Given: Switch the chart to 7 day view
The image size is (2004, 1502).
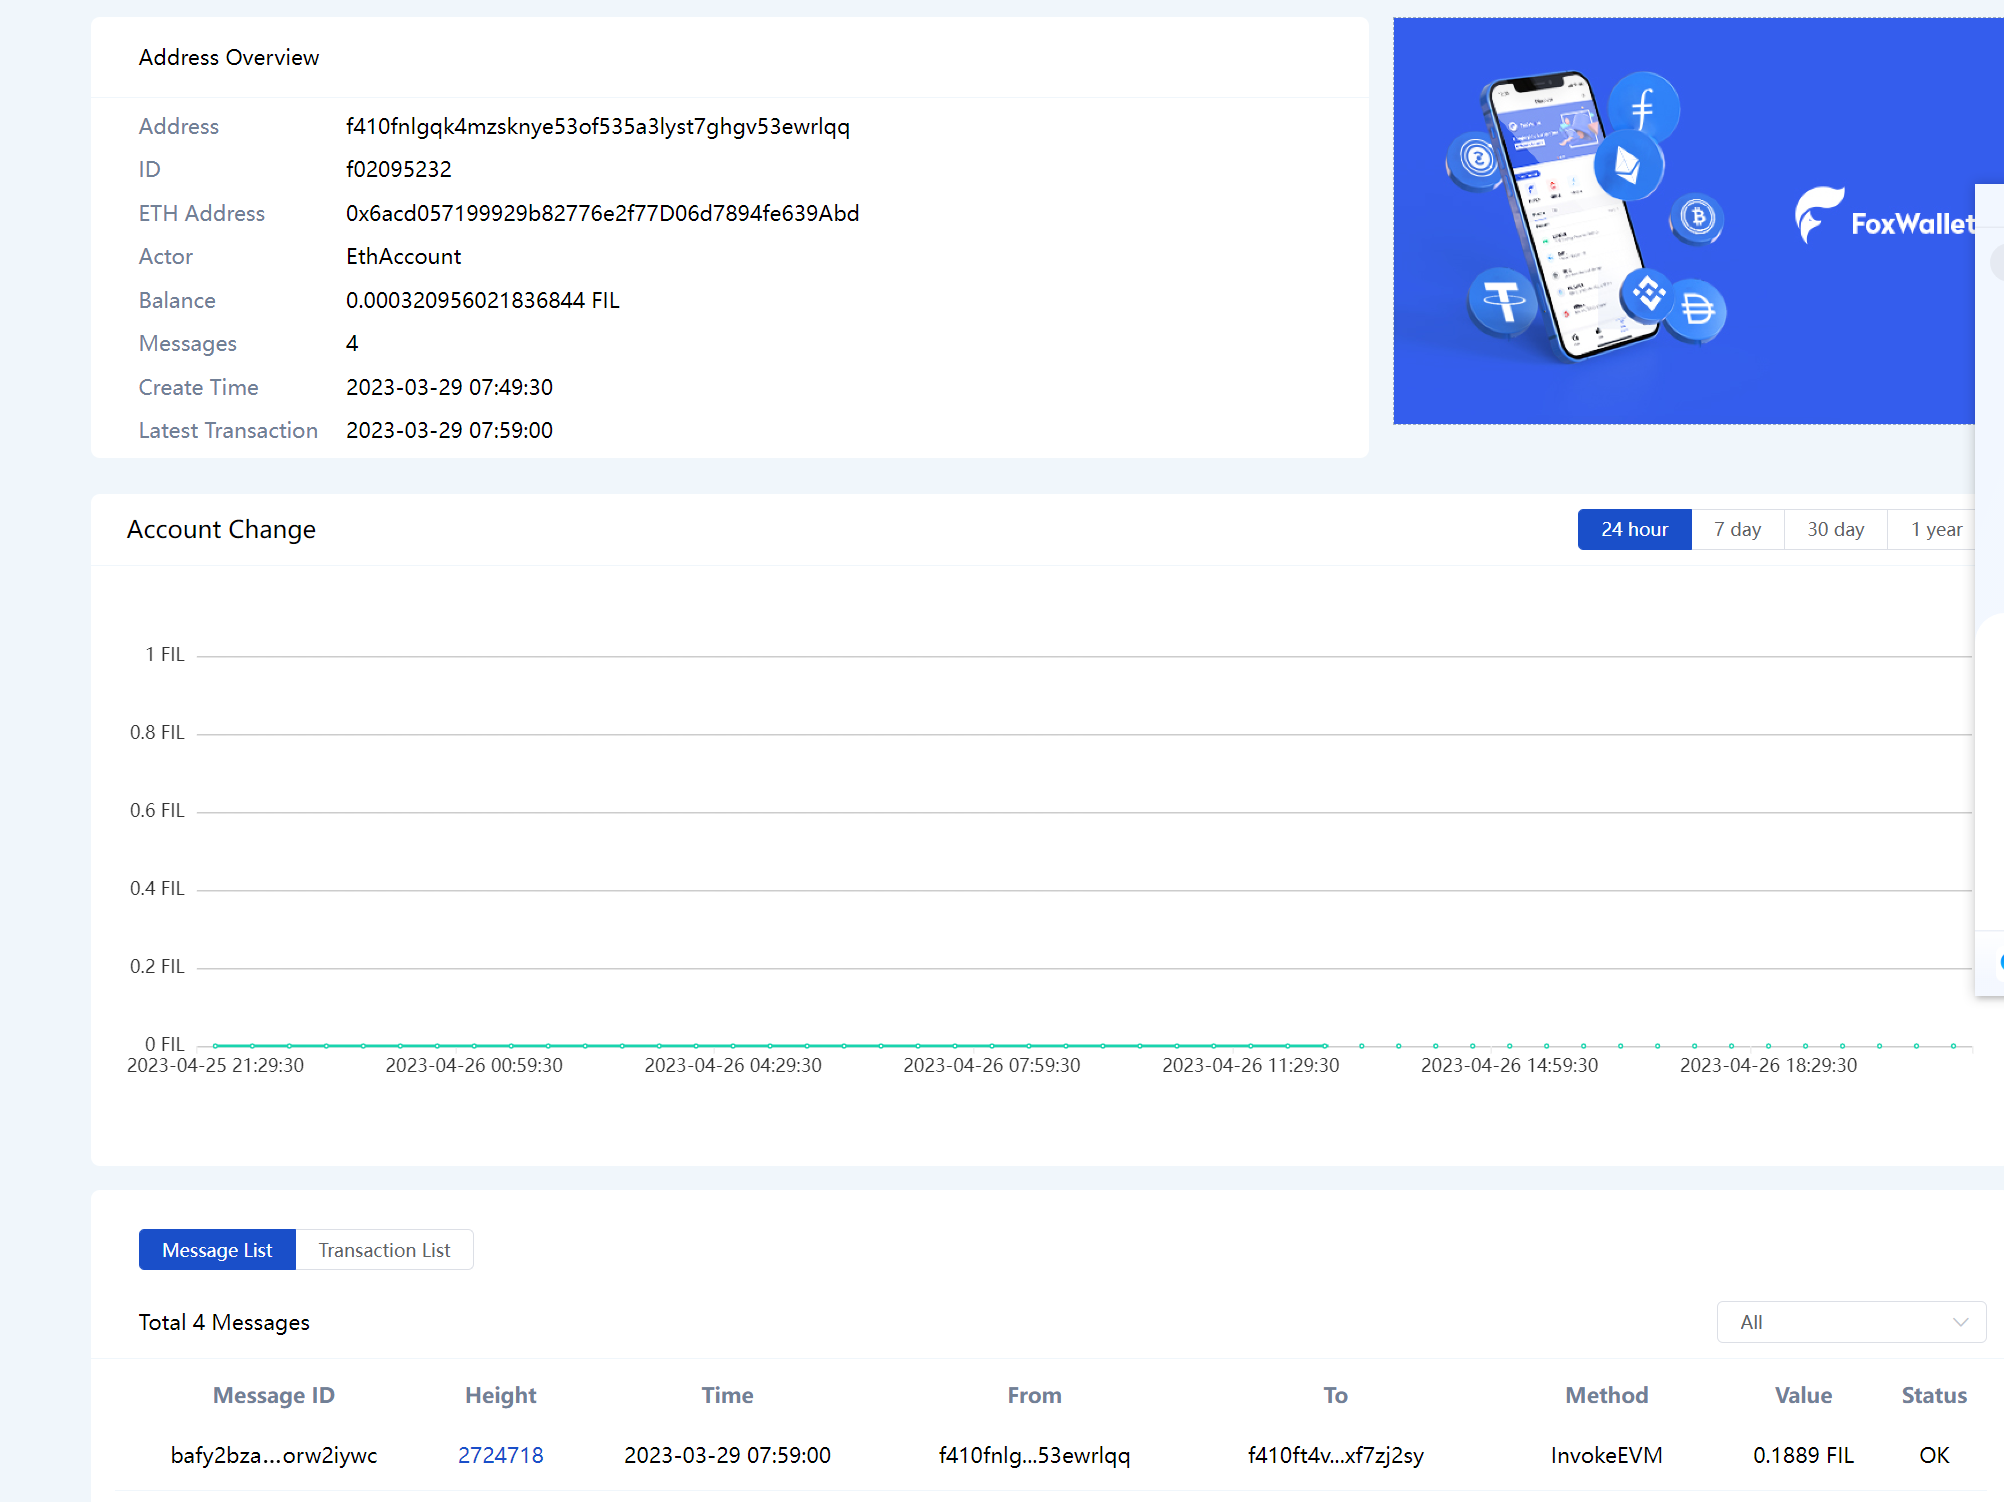Looking at the screenshot, I should [x=1738, y=529].
